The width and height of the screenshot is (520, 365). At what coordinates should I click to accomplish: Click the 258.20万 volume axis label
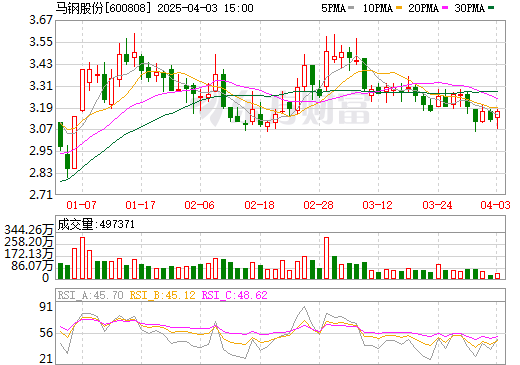coord(29,242)
